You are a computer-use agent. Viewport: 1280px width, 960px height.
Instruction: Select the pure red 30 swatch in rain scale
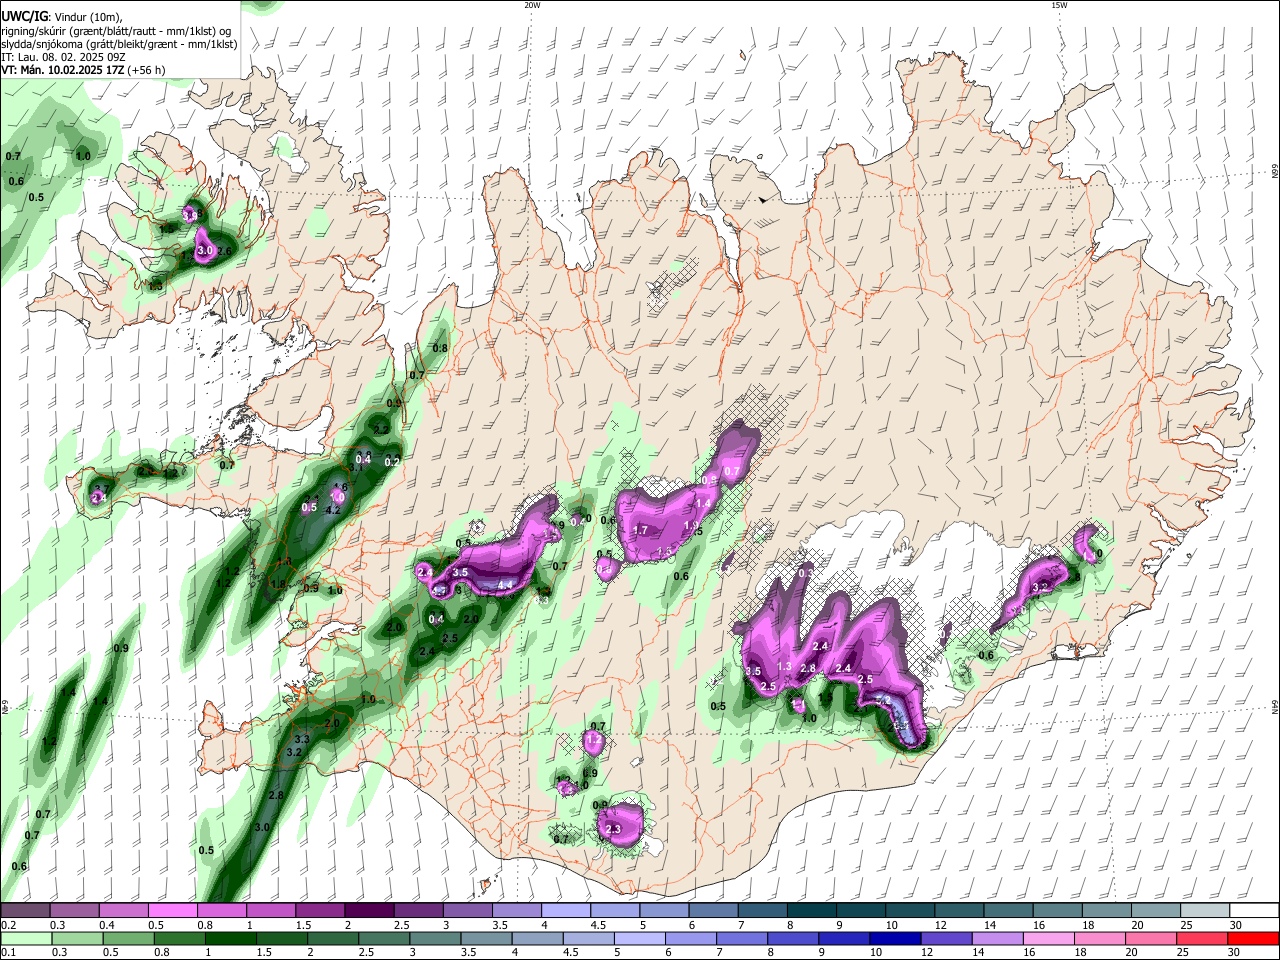pos(1252,939)
